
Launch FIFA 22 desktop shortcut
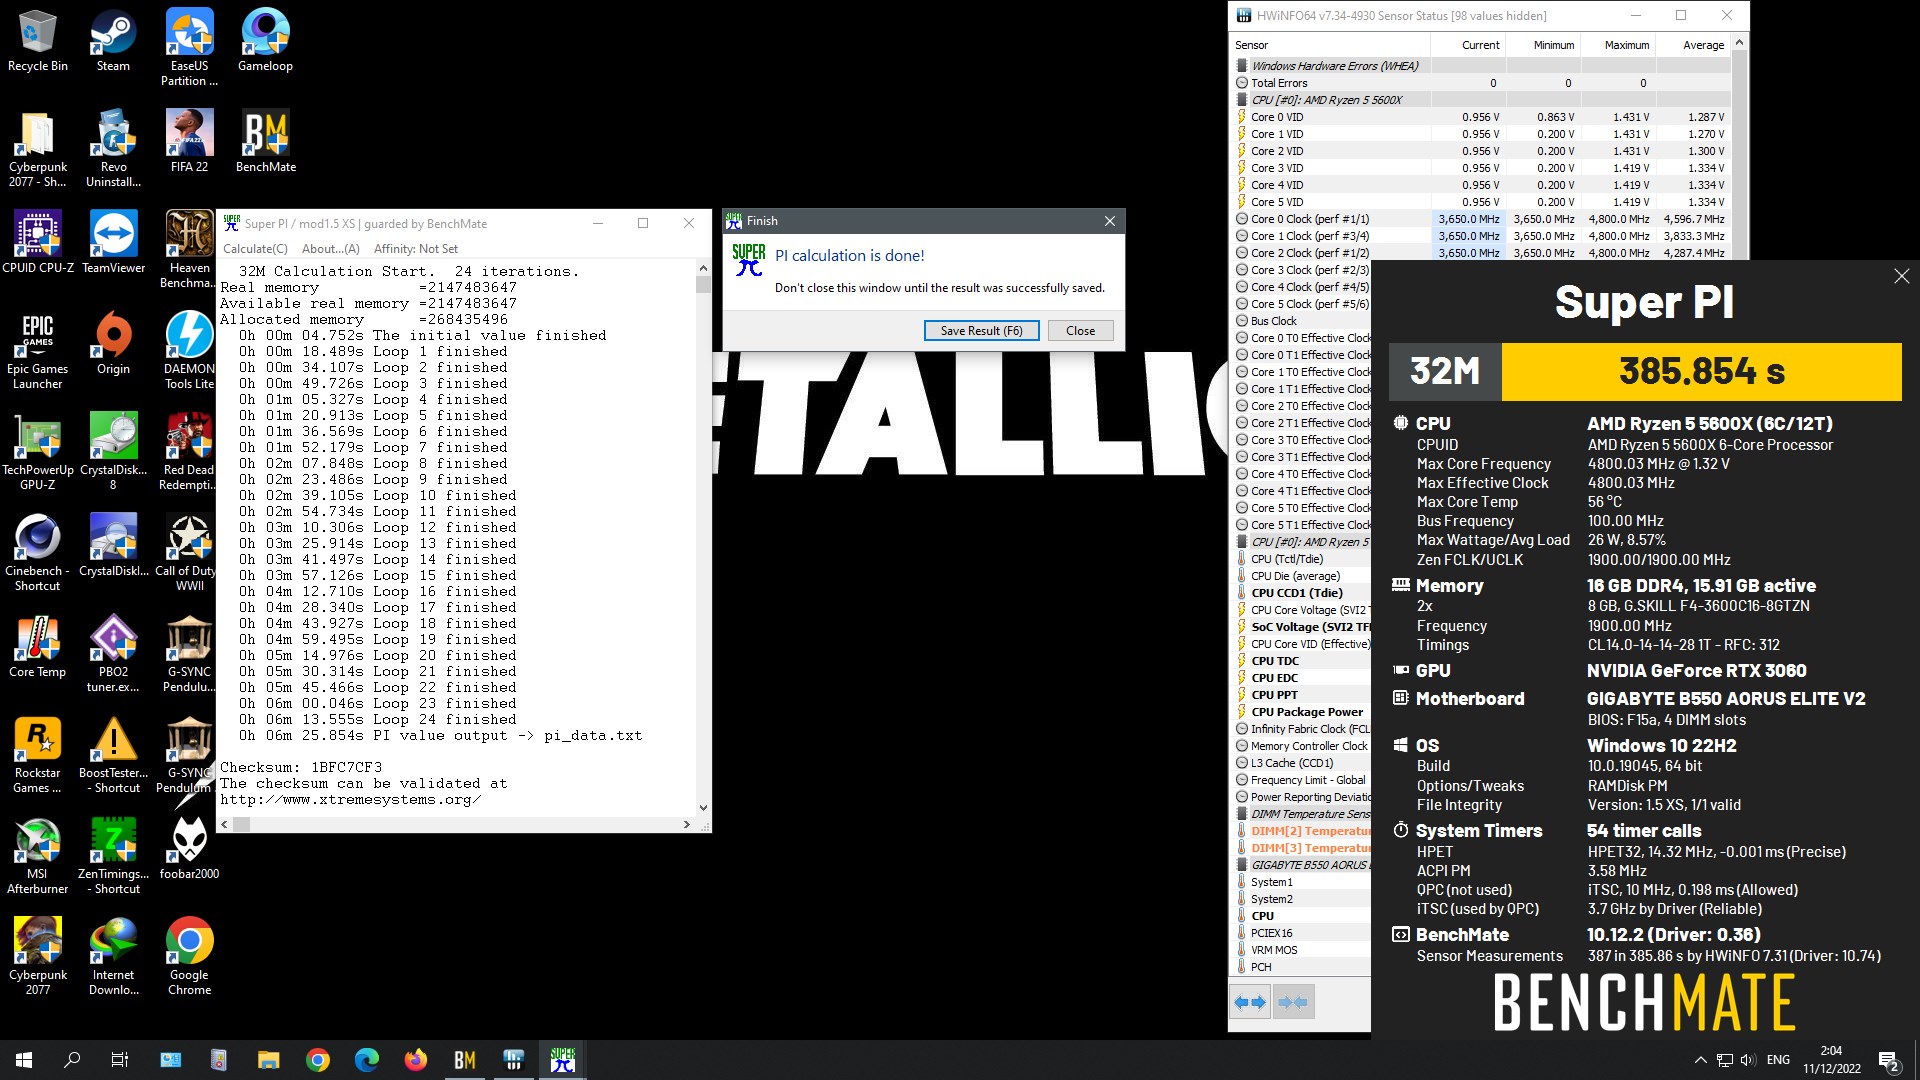tap(189, 142)
